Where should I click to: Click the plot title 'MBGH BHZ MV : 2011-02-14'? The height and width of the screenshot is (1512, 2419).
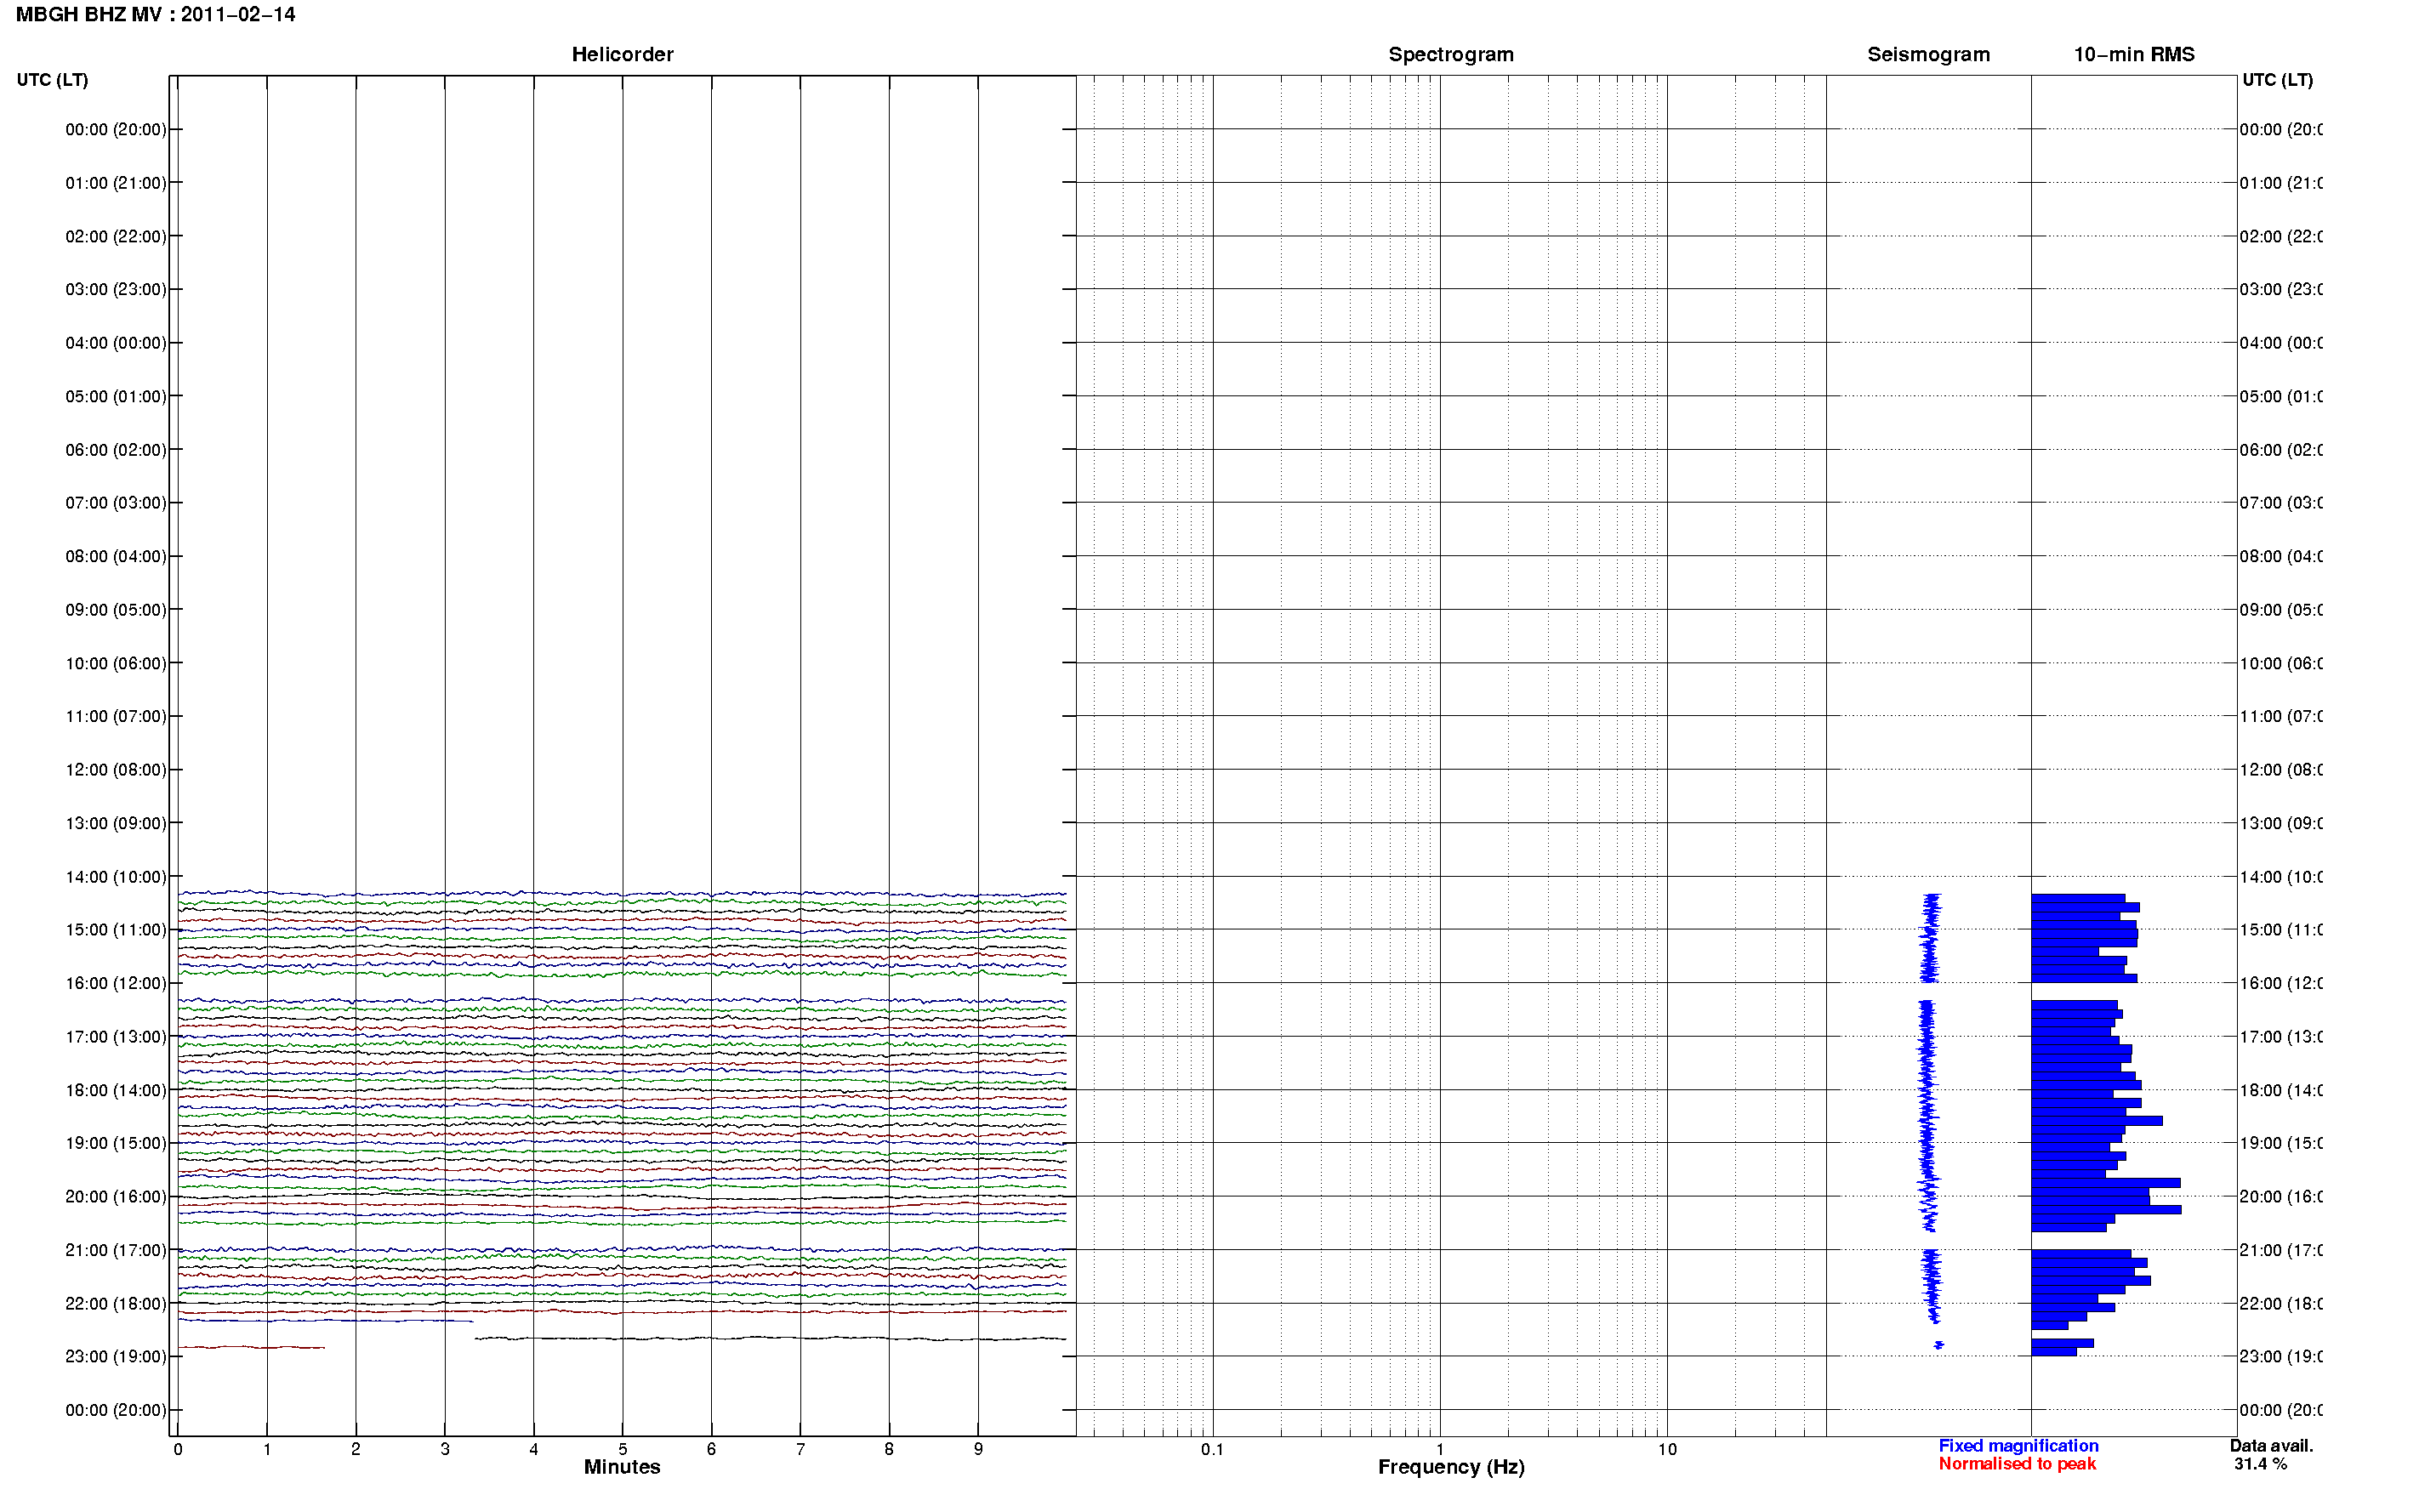click(x=155, y=15)
